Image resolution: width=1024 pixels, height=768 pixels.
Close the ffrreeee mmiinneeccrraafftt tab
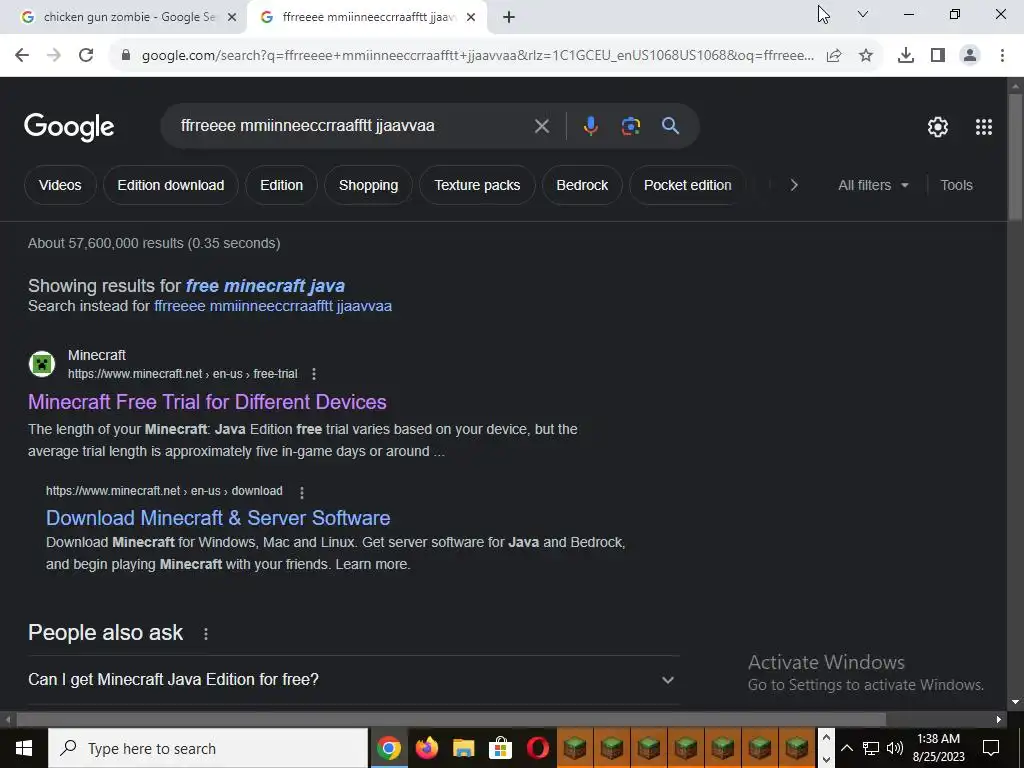(471, 18)
